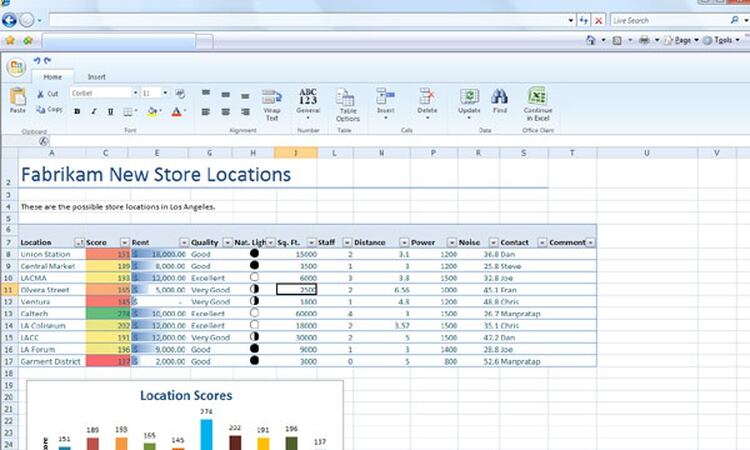
Task: Click the Office button logo
Action: 15,66
